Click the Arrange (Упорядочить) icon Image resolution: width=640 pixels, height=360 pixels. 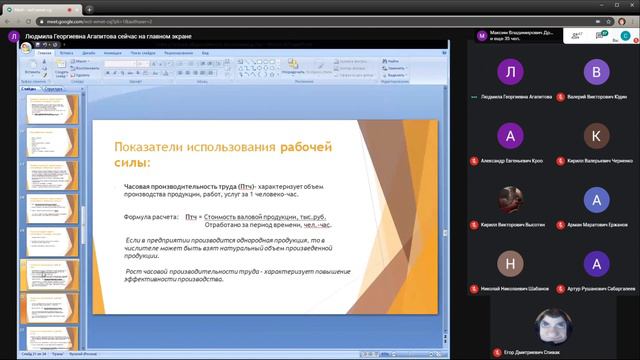point(293,64)
